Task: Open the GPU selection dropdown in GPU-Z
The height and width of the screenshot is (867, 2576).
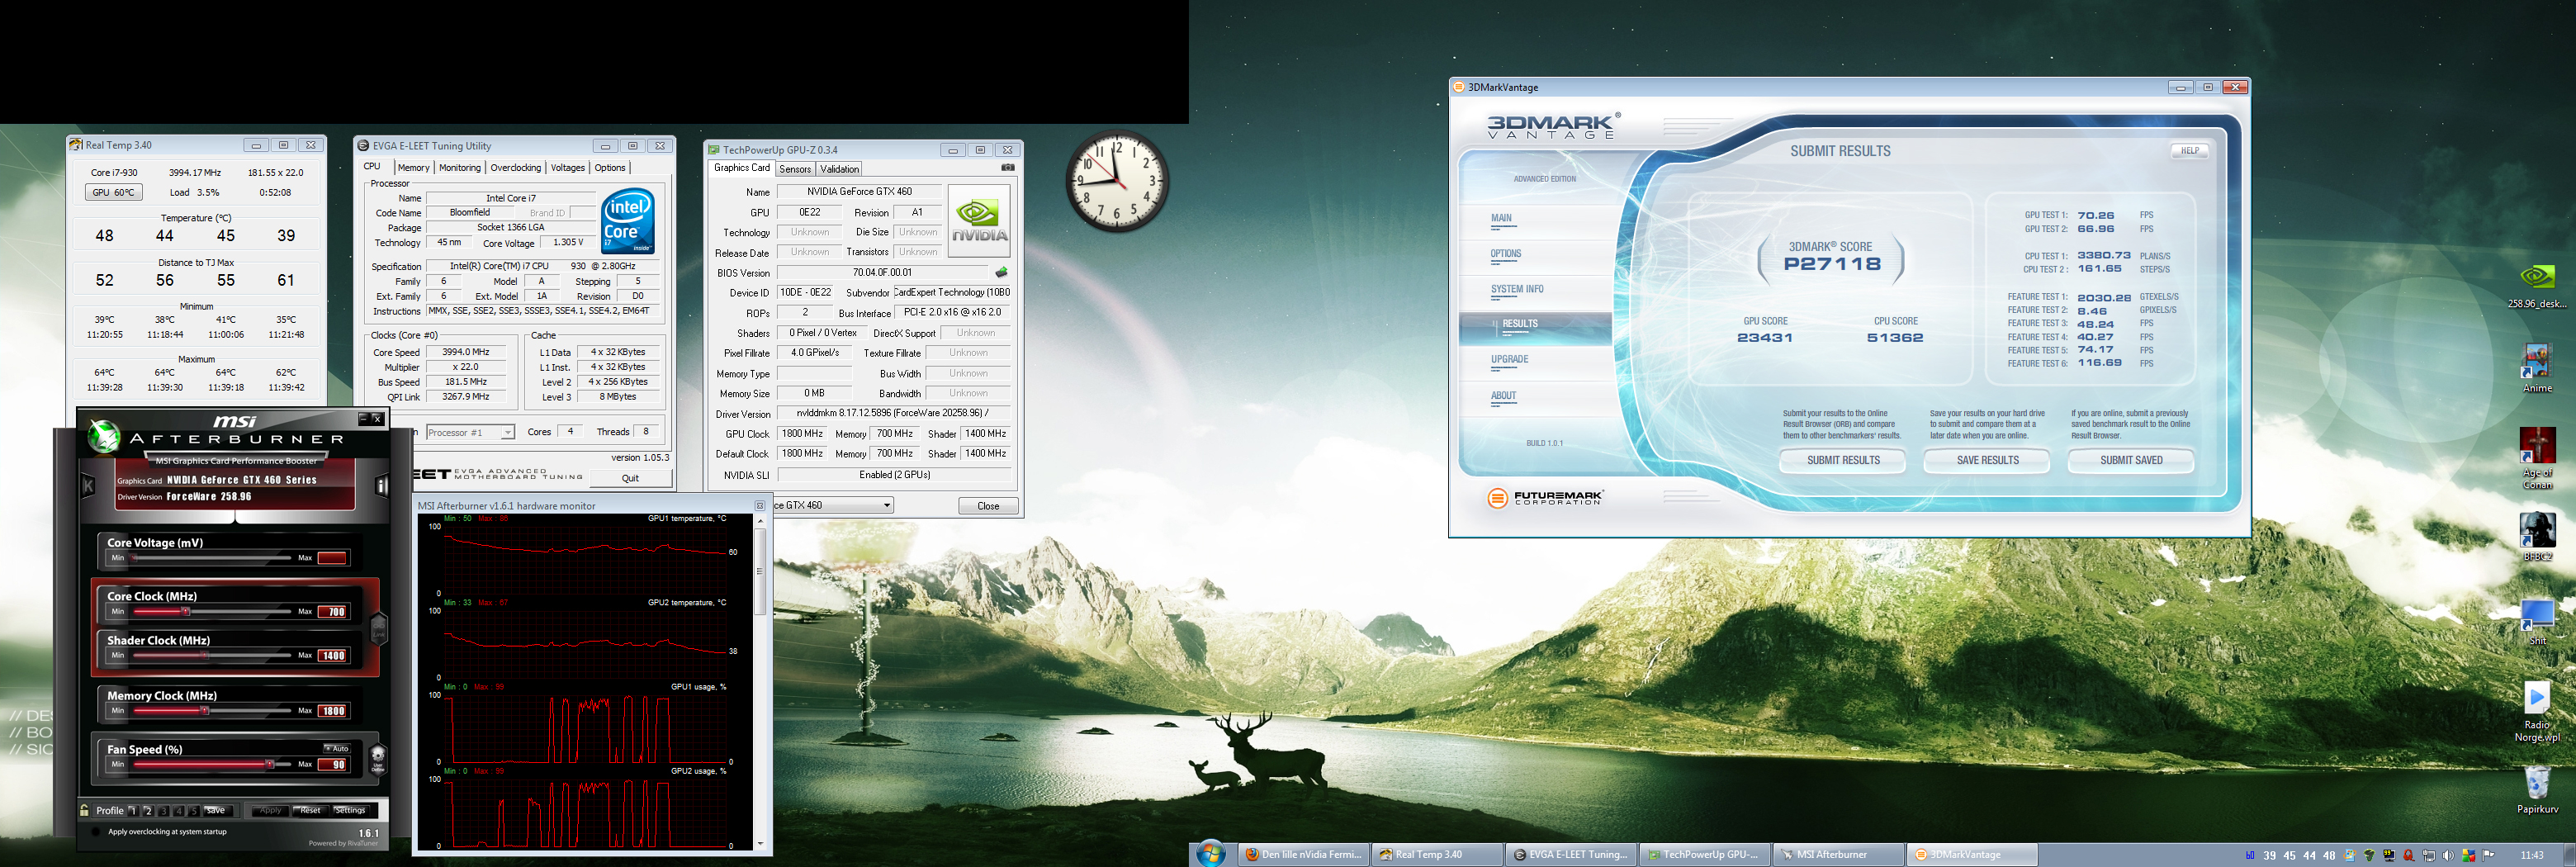Action: [x=832, y=505]
